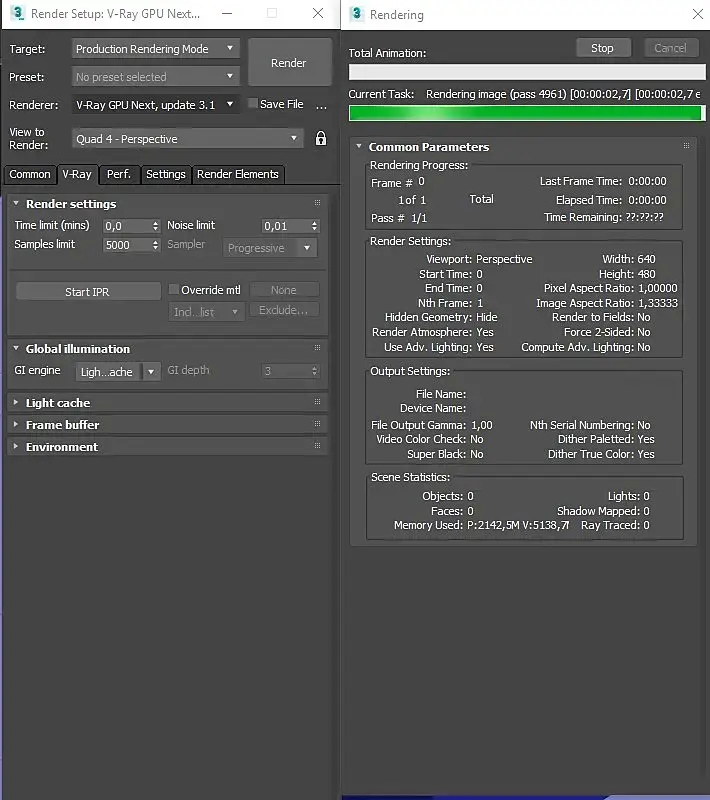The height and width of the screenshot is (800, 710).
Task: Switch to the Settings tab
Action: click(x=166, y=174)
